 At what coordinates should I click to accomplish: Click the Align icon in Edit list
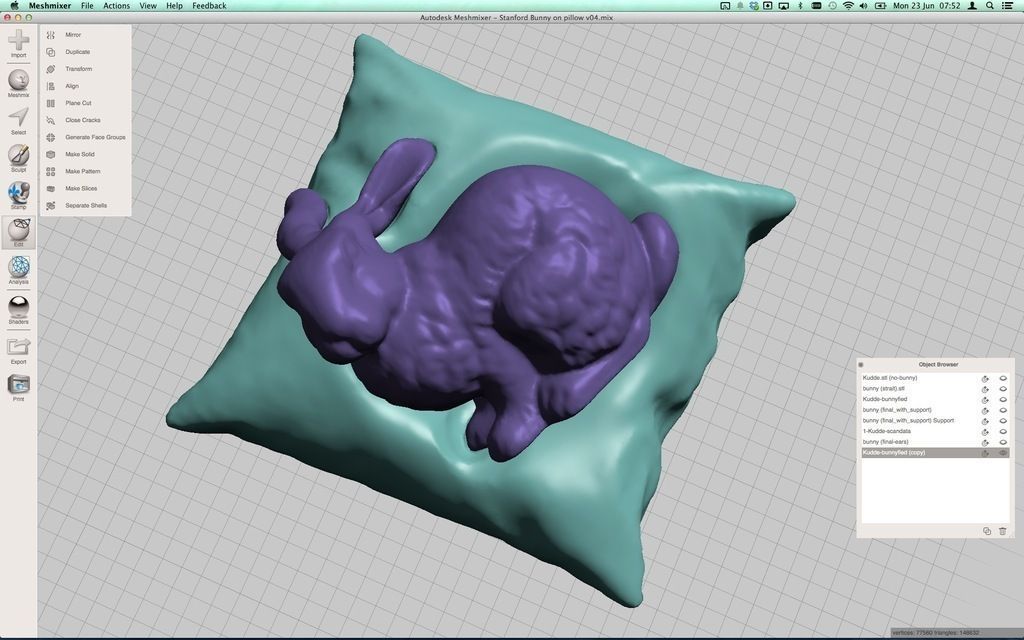pyautogui.click(x=50, y=86)
